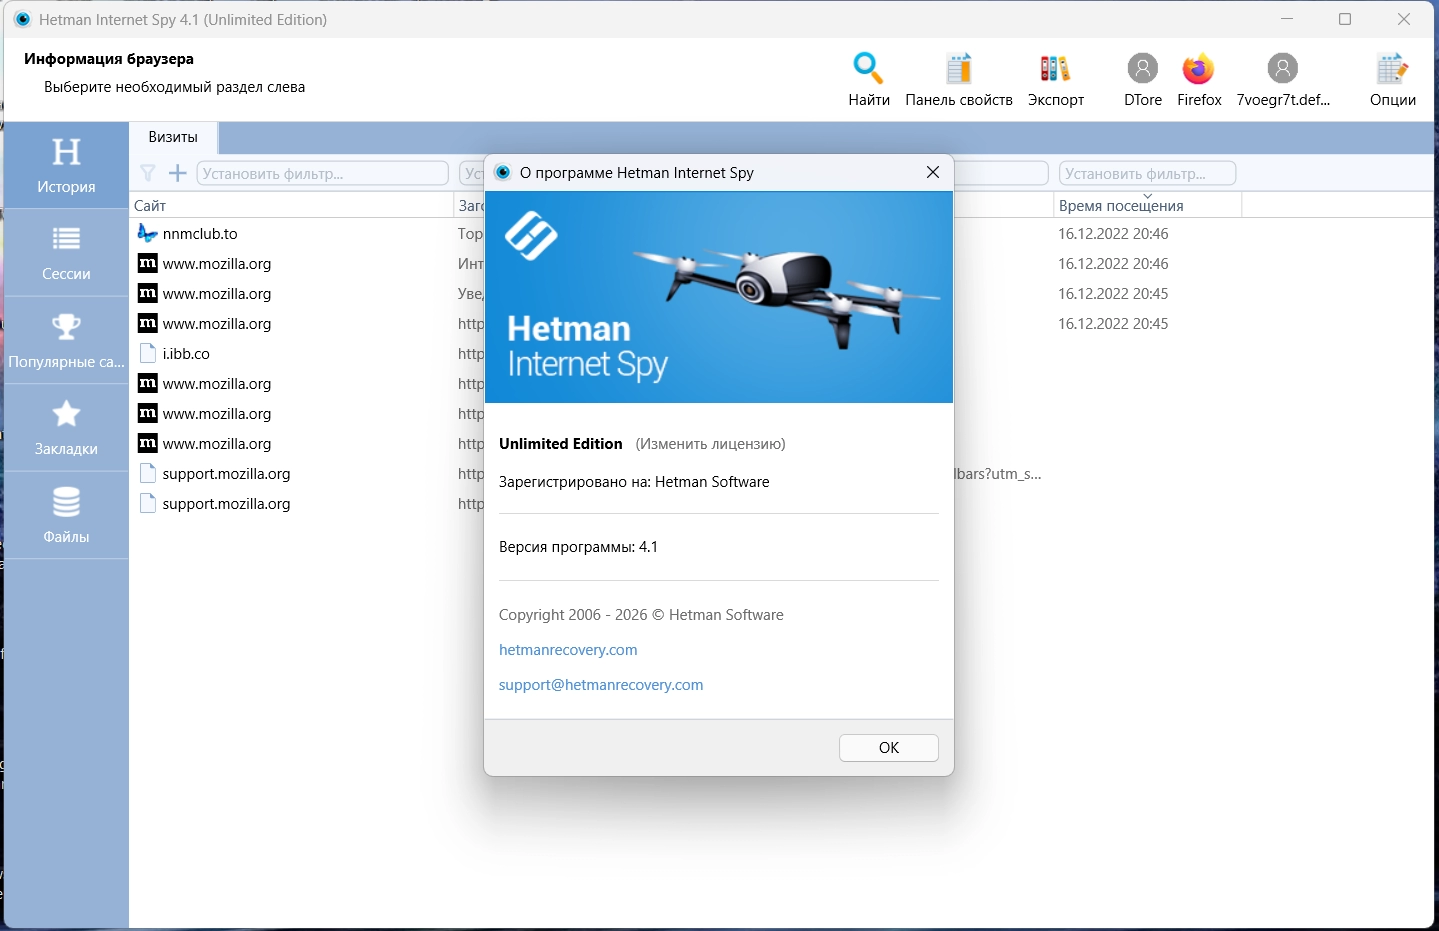The width and height of the screenshot is (1439, 931).
Task: Open the Популярные сайты sidebar section
Action: [x=66, y=341]
